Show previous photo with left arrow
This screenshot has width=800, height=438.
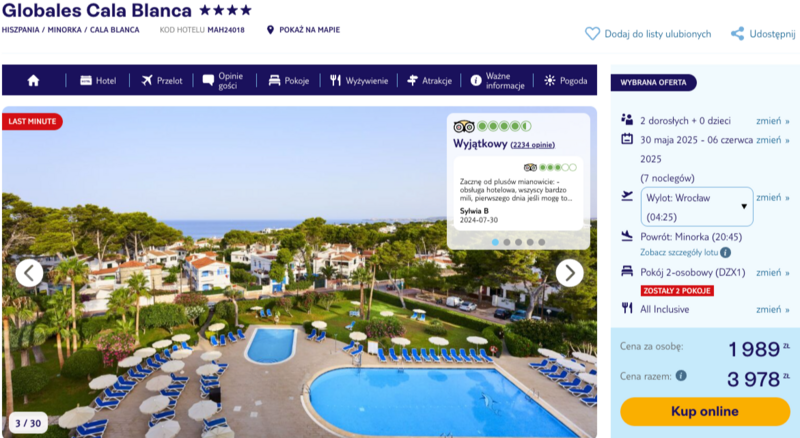point(30,273)
